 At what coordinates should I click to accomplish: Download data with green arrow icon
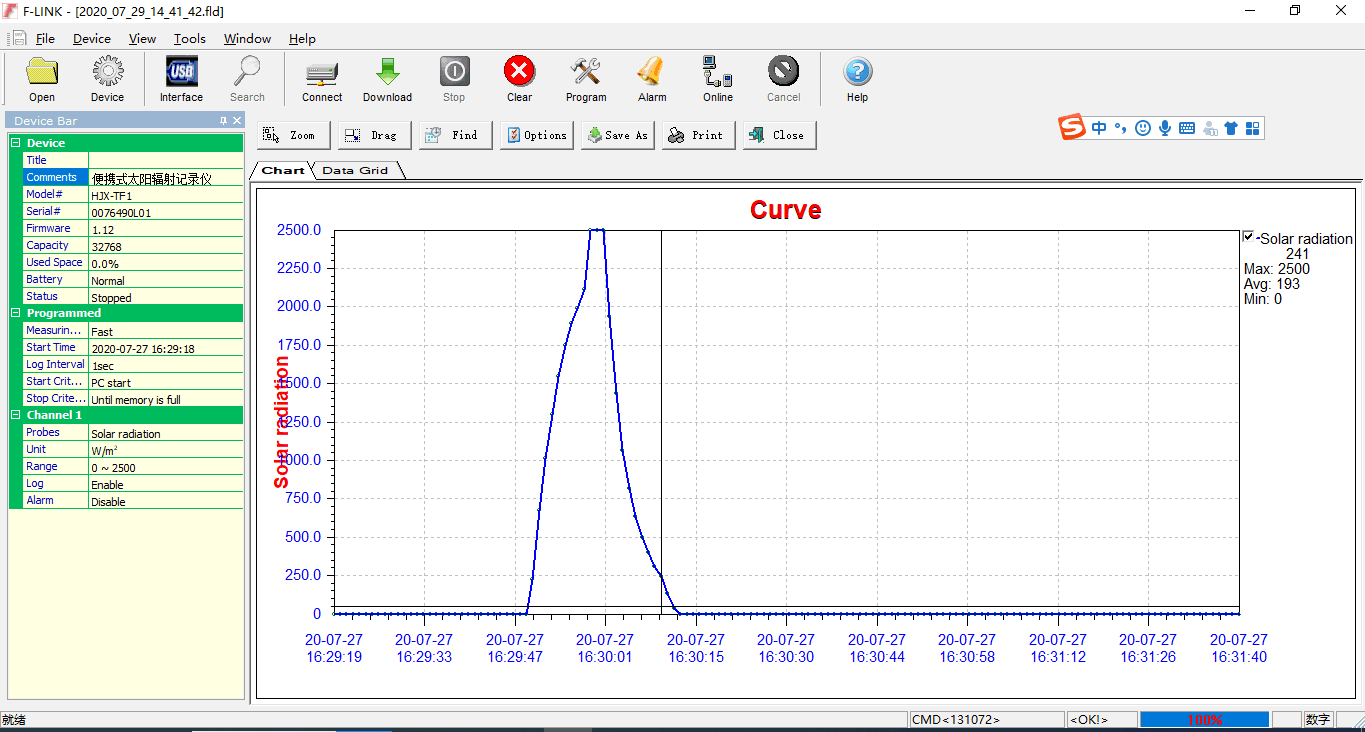click(387, 72)
